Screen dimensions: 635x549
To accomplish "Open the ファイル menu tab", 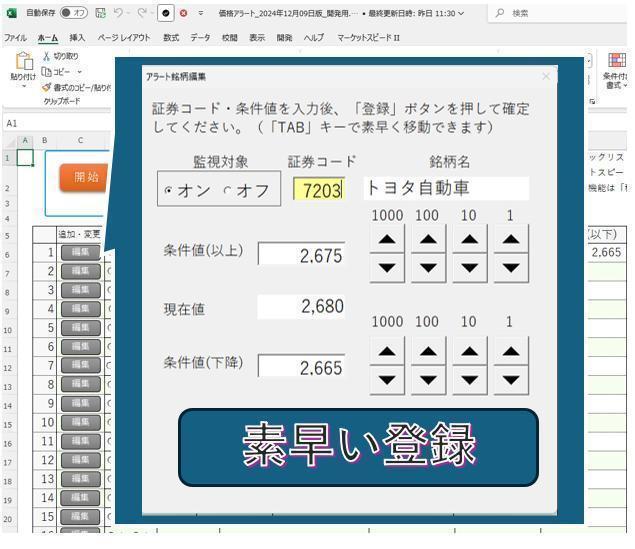I will pos(15,38).
